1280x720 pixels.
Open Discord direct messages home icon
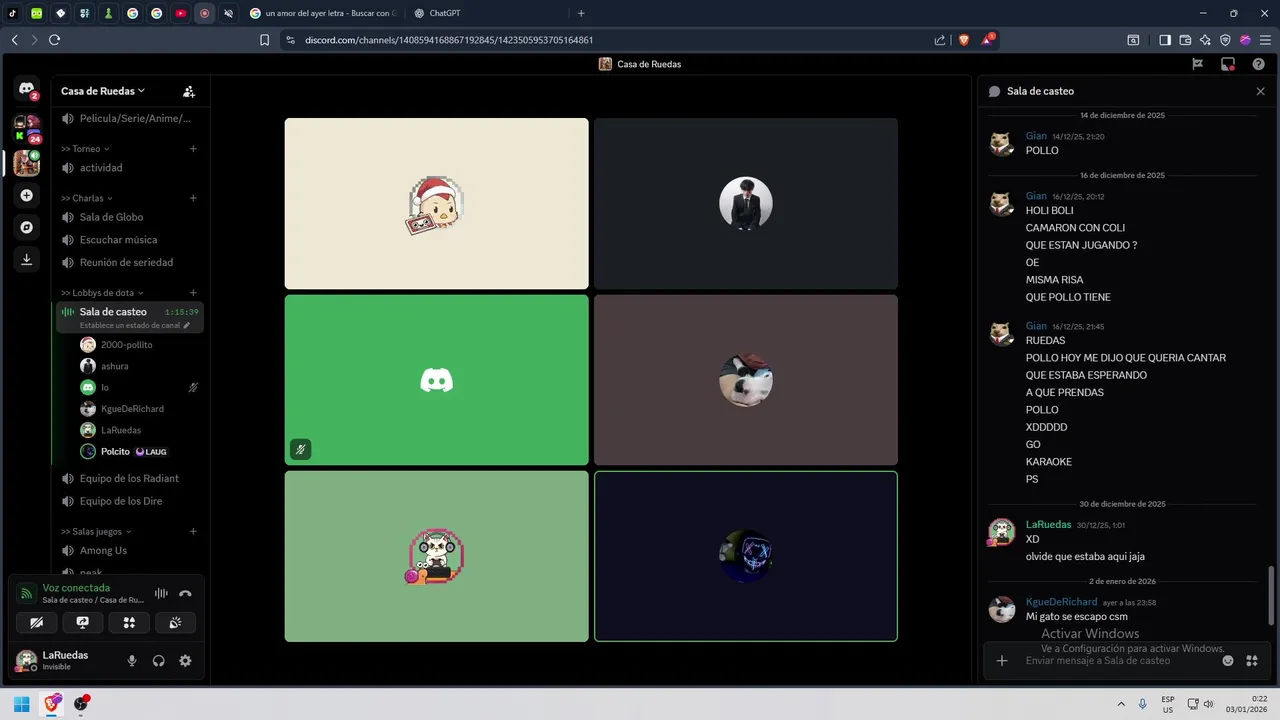[x=27, y=88]
